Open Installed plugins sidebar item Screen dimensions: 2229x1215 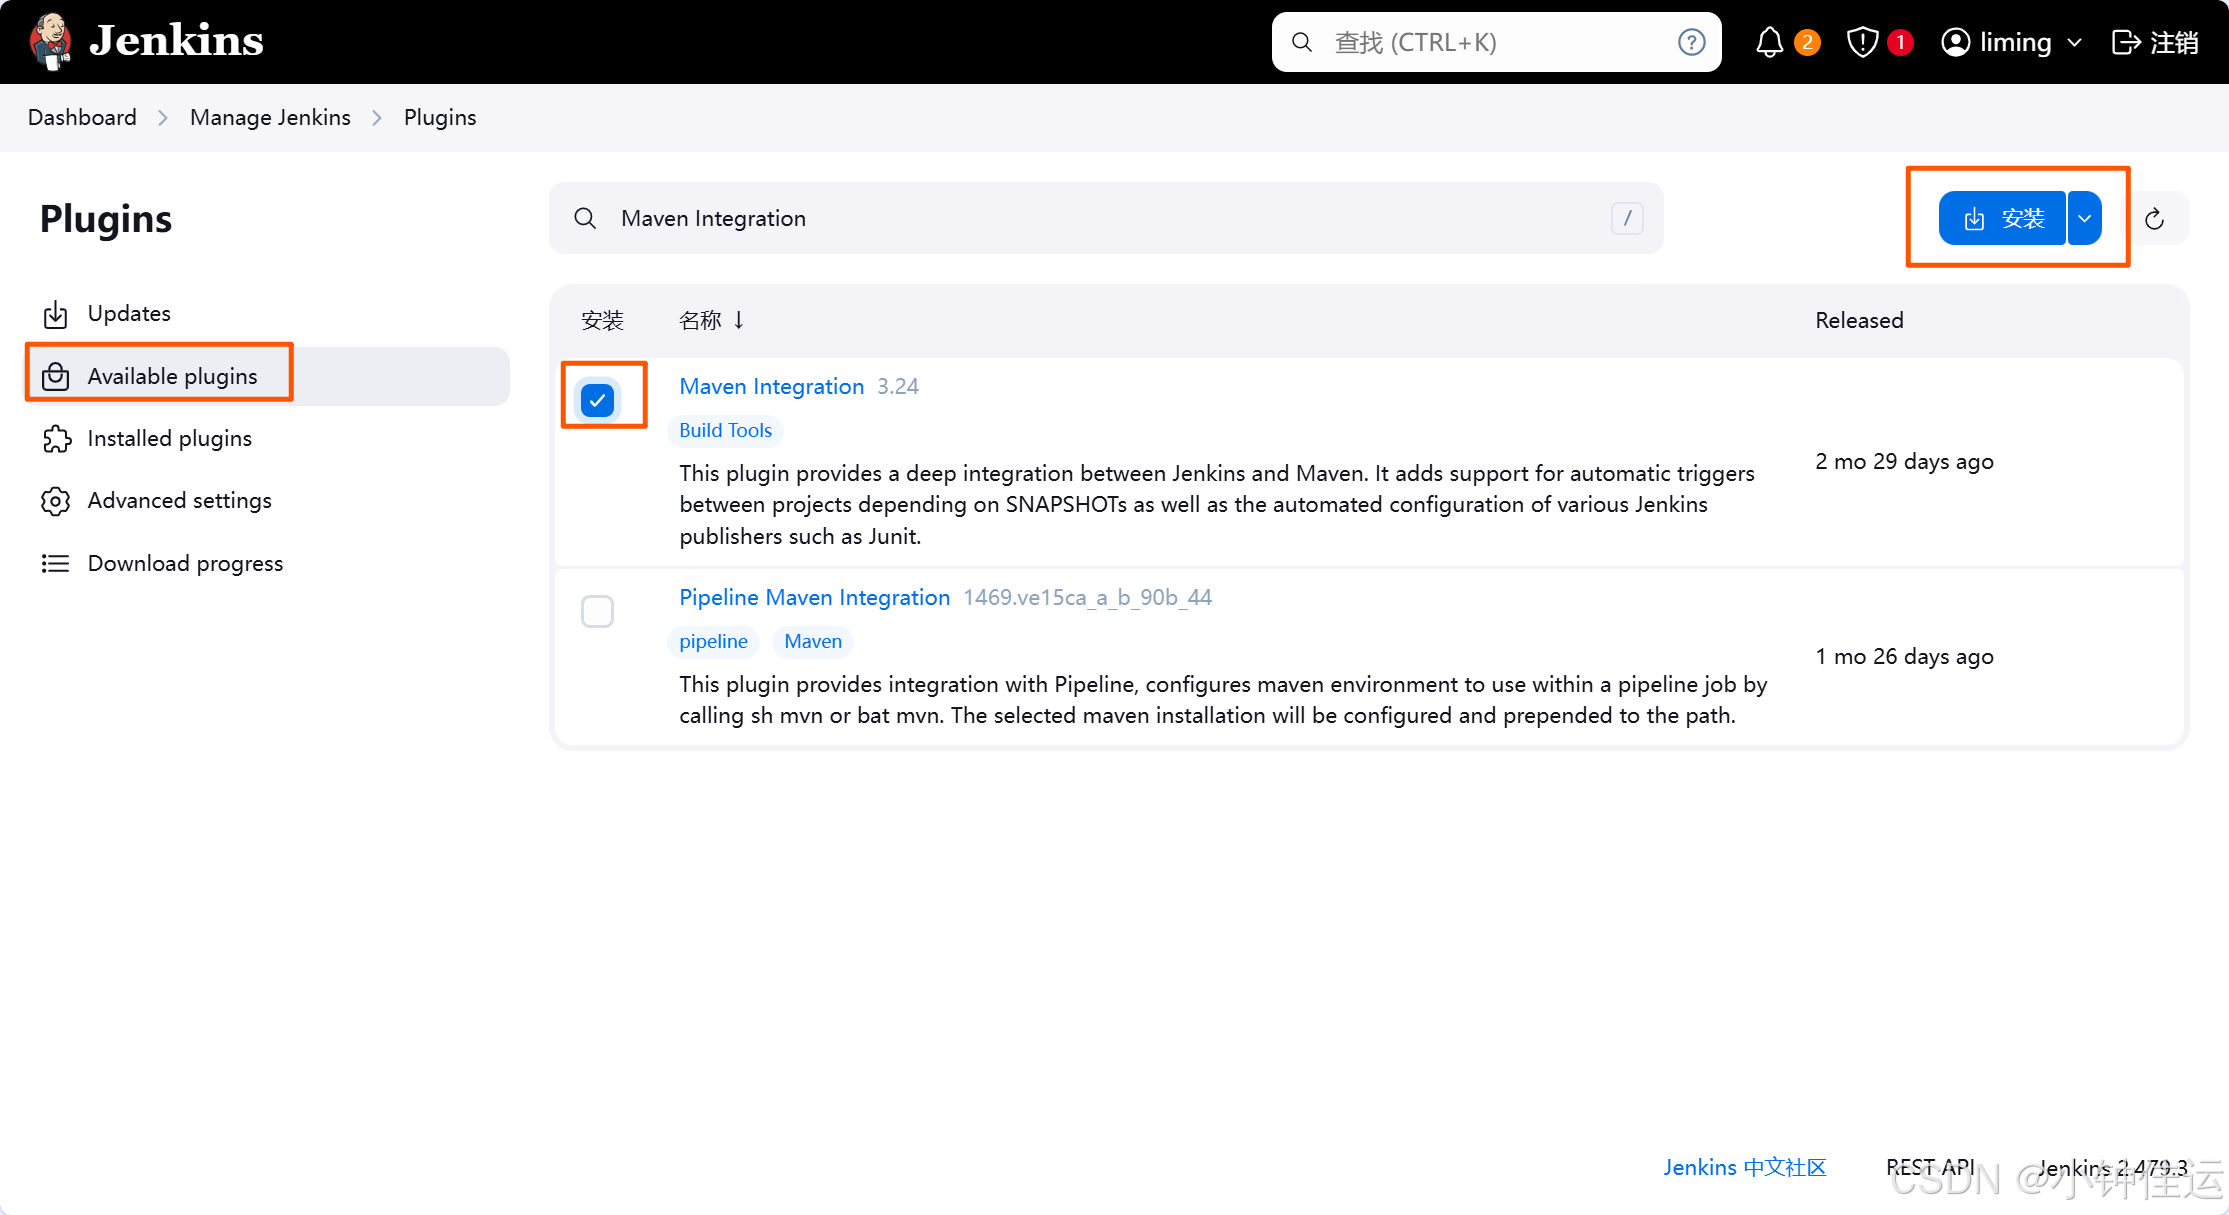click(268, 438)
